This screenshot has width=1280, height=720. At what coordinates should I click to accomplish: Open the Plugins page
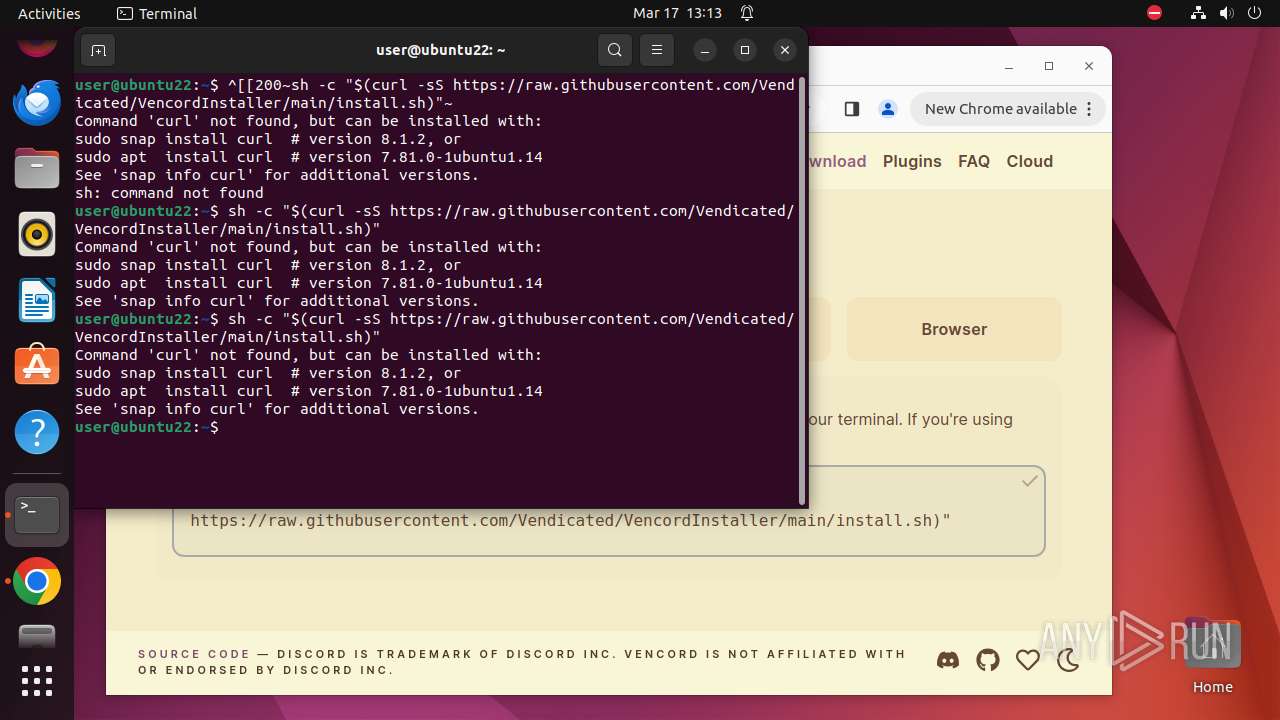click(x=912, y=161)
